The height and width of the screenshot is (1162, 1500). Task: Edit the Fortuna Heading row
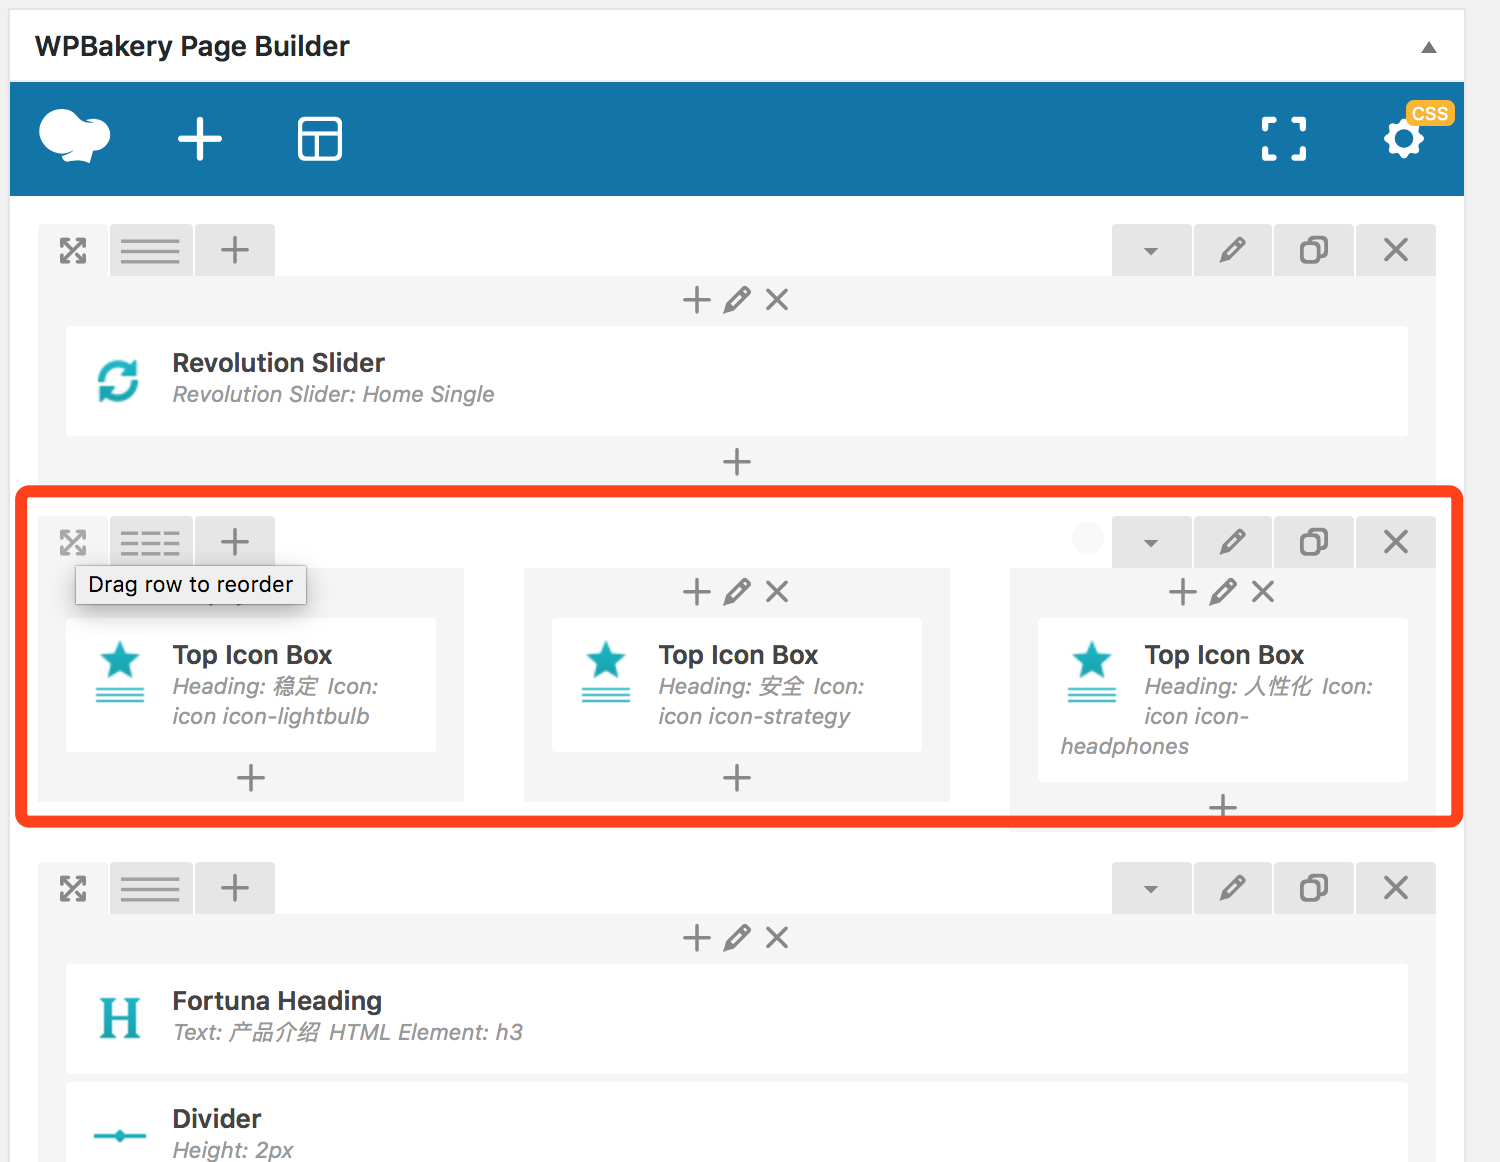[x=1233, y=888]
